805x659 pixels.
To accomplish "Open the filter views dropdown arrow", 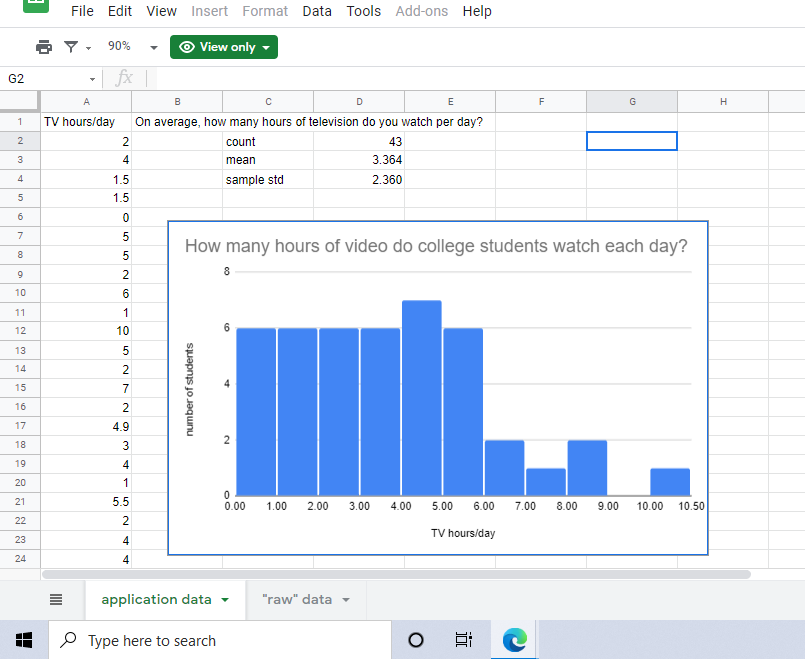I will click(88, 48).
